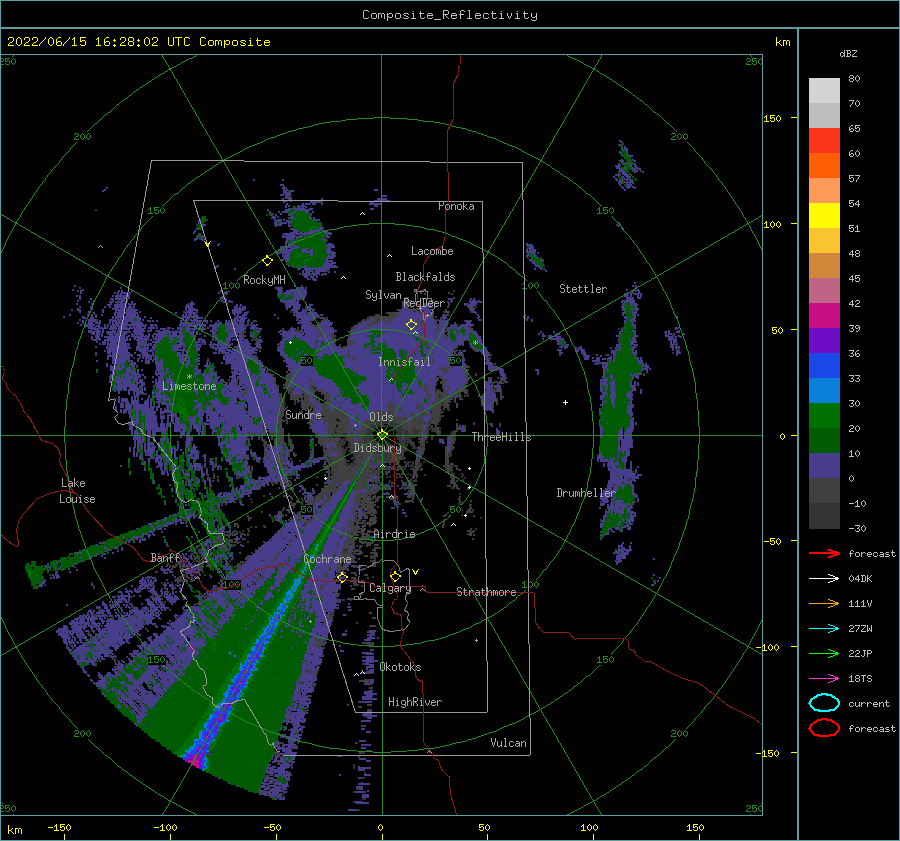Viewport: 900px width, 841px height.
Task: Click the Limestone label
Action: coord(189,386)
